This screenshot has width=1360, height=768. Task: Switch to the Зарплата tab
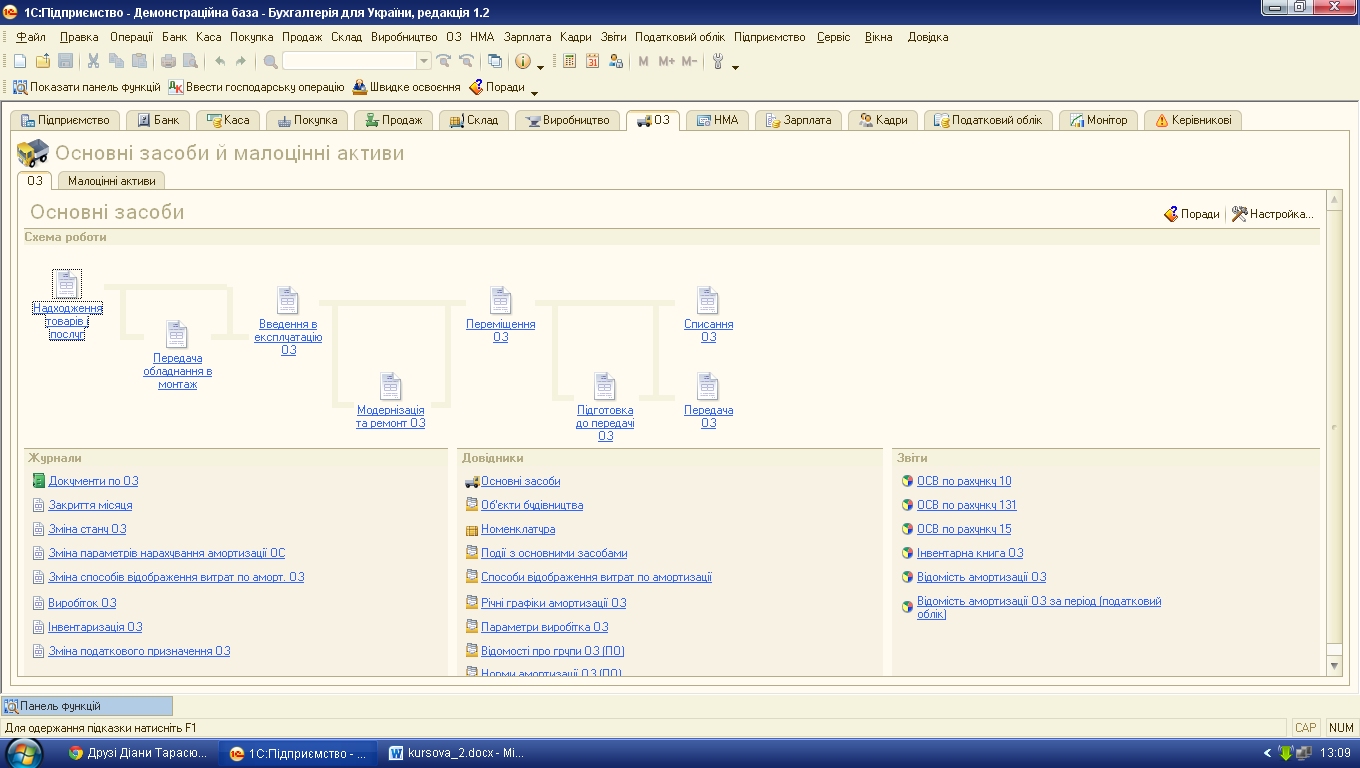click(799, 120)
